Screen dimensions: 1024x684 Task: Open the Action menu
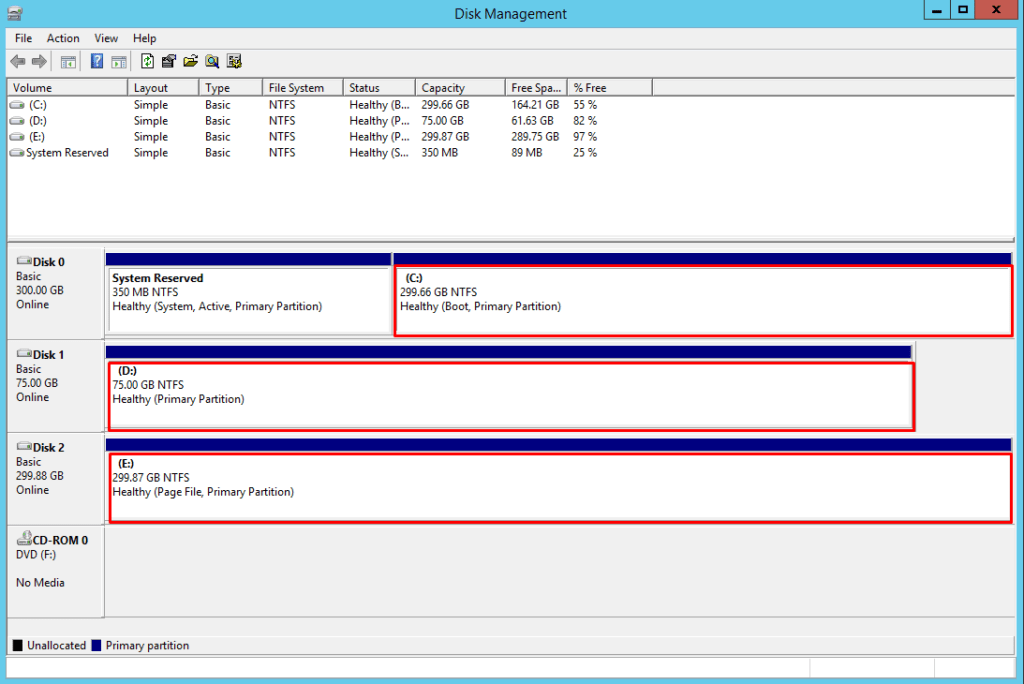point(63,38)
